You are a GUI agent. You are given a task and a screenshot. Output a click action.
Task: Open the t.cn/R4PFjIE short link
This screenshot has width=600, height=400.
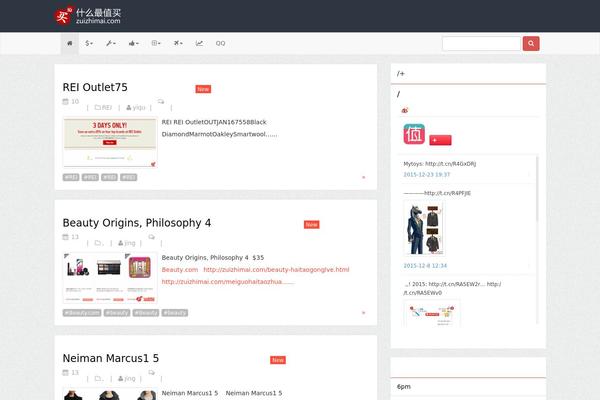448,193
